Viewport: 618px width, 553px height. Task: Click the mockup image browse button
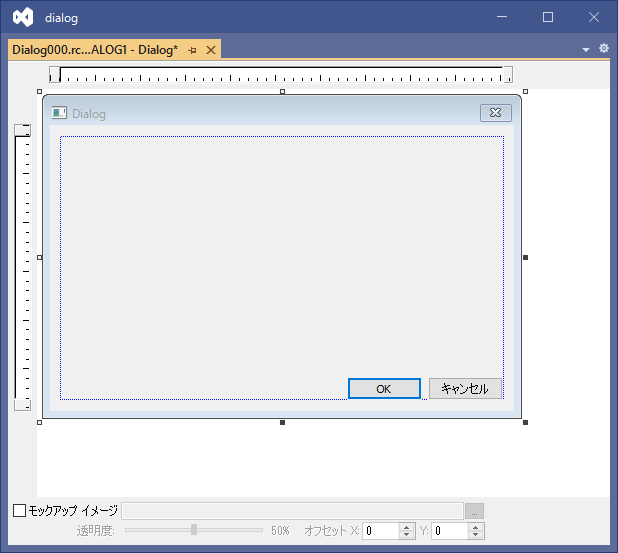[x=475, y=511]
